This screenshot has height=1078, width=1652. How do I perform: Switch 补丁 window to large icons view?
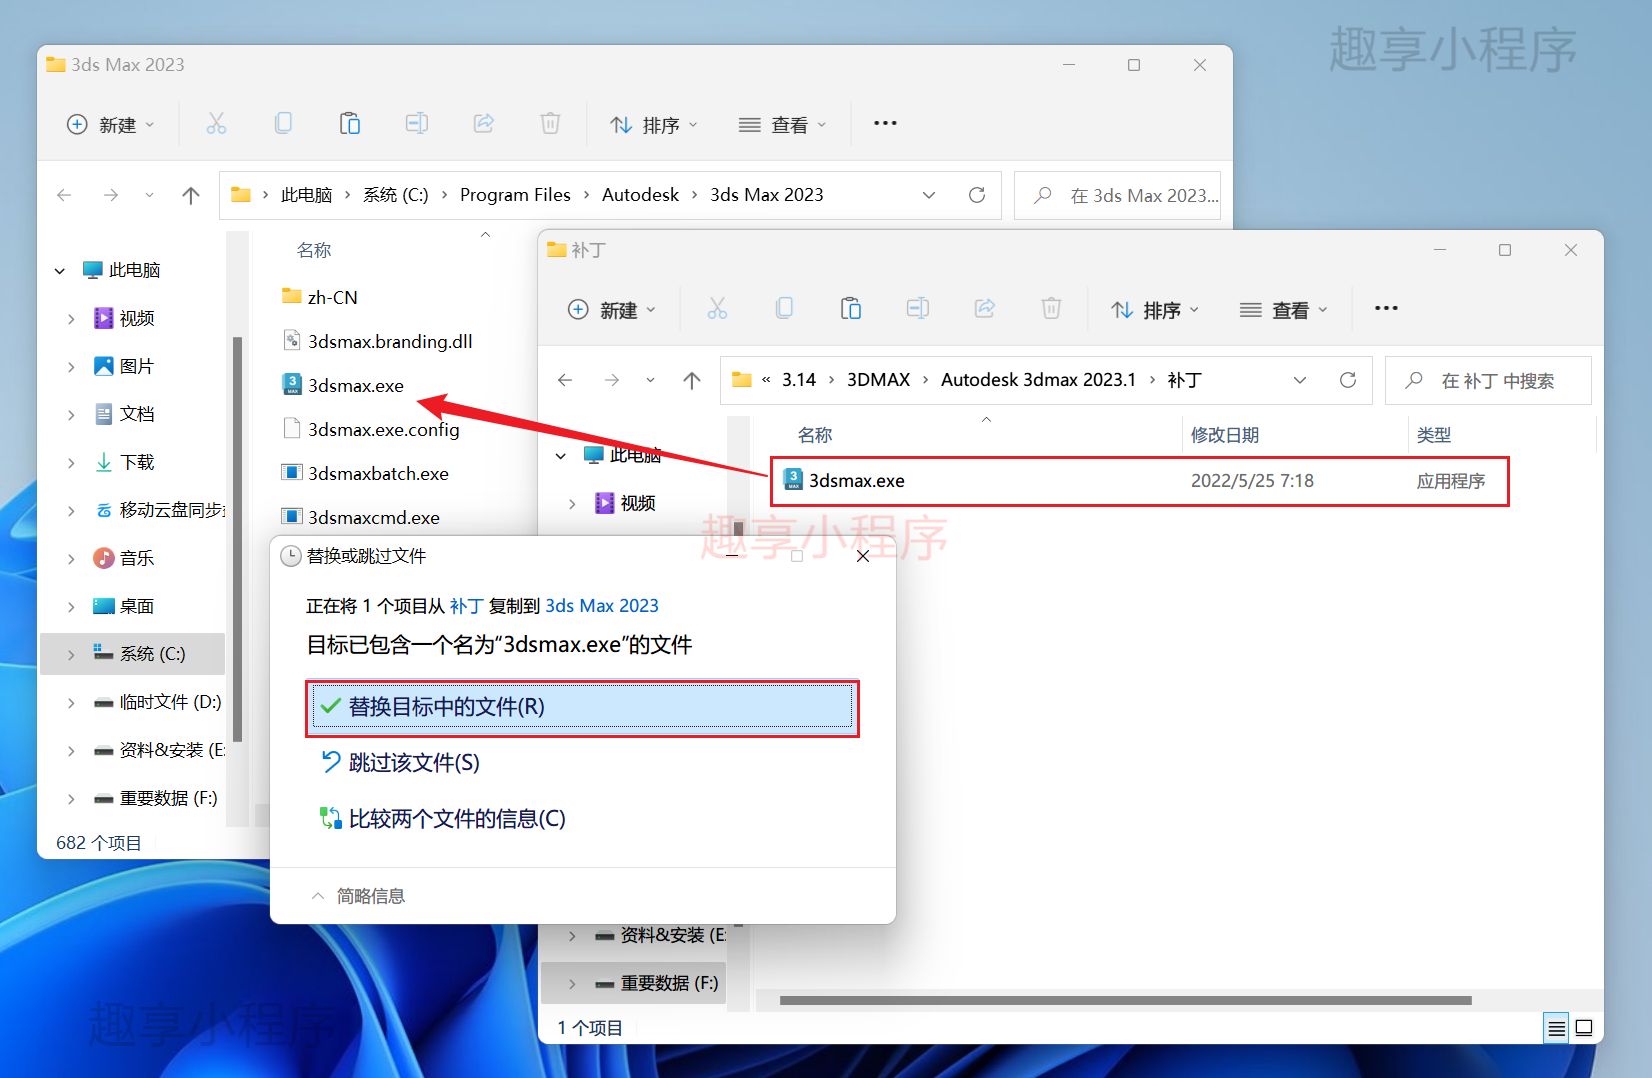coord(1584,1028)
